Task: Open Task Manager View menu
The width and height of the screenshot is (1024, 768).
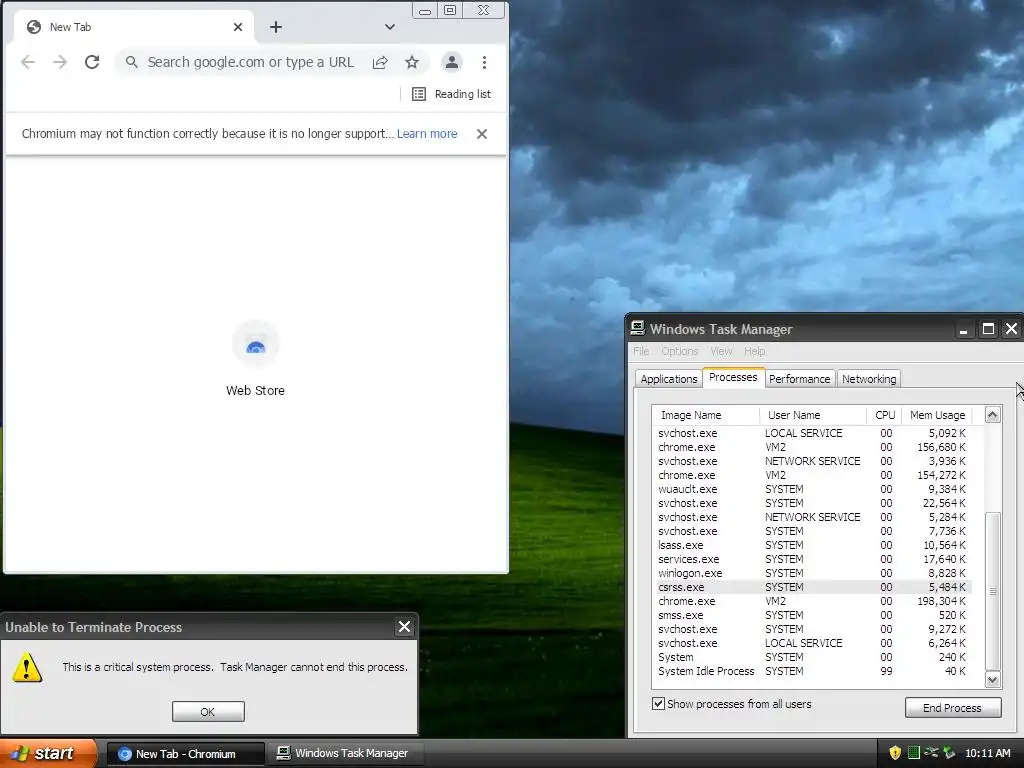Action: click(721, 351)
